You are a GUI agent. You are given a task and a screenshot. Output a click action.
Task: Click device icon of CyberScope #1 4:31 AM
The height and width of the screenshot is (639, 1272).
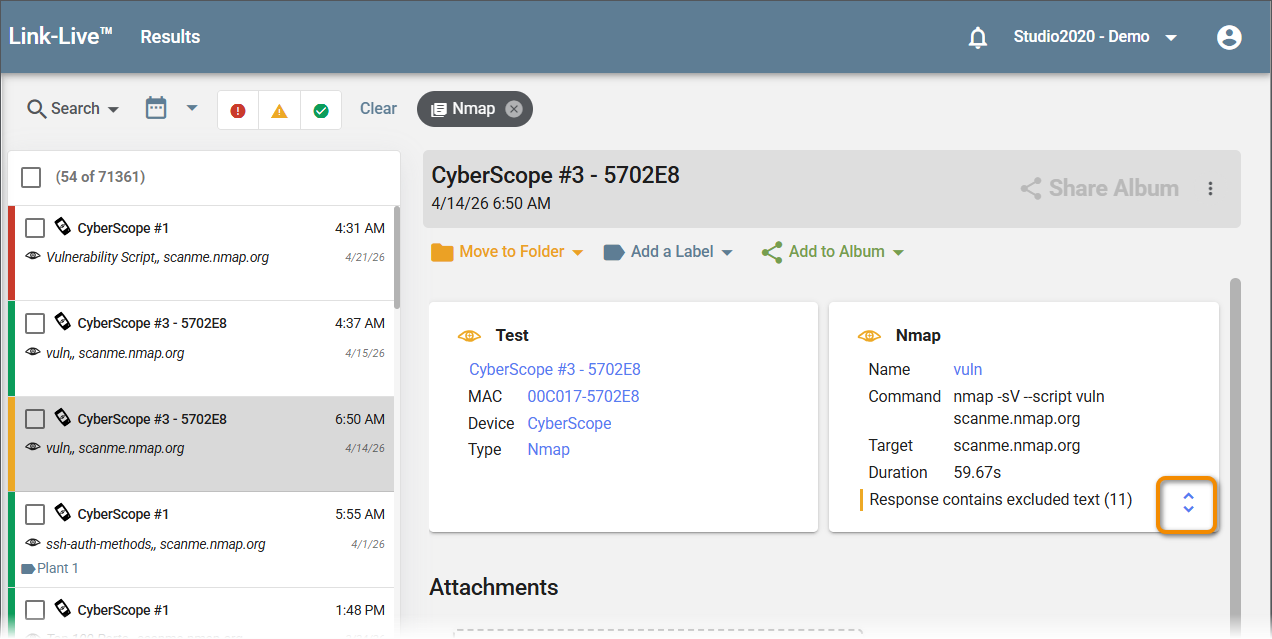[62, 227]
